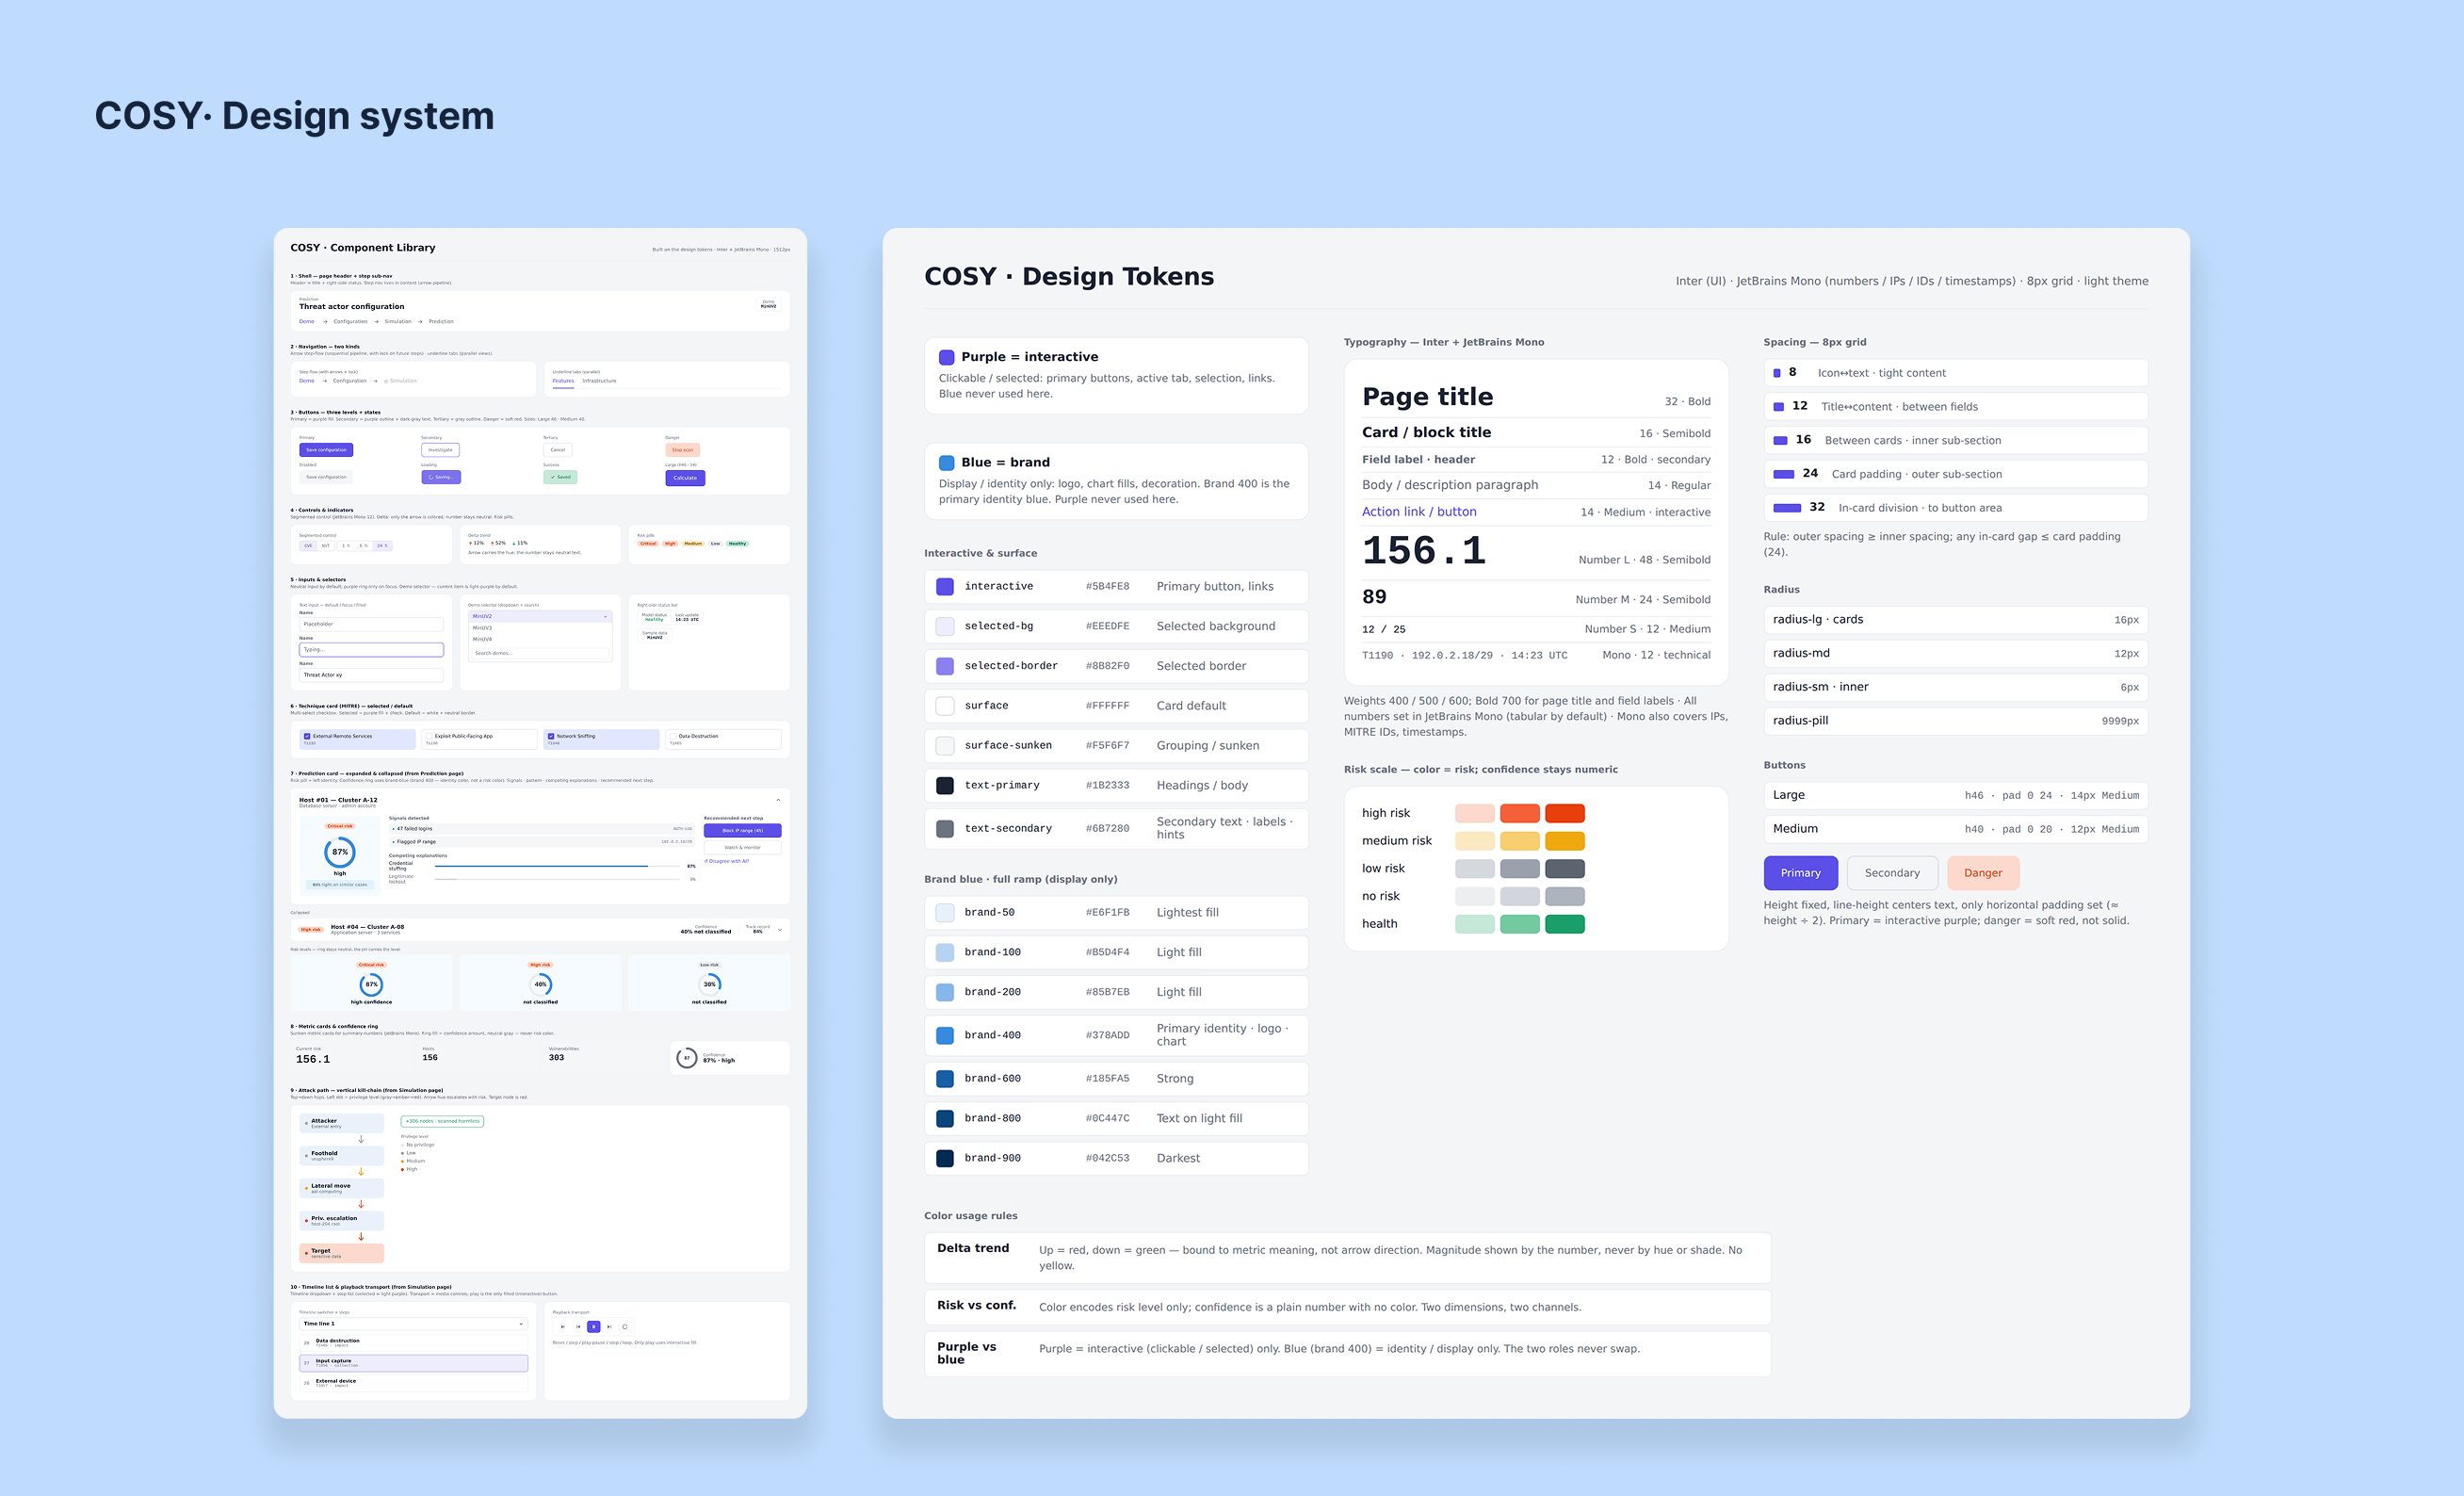Click the Cancel tertiary button
This screenshot has height=1496, width=2464.
point(558,450)
